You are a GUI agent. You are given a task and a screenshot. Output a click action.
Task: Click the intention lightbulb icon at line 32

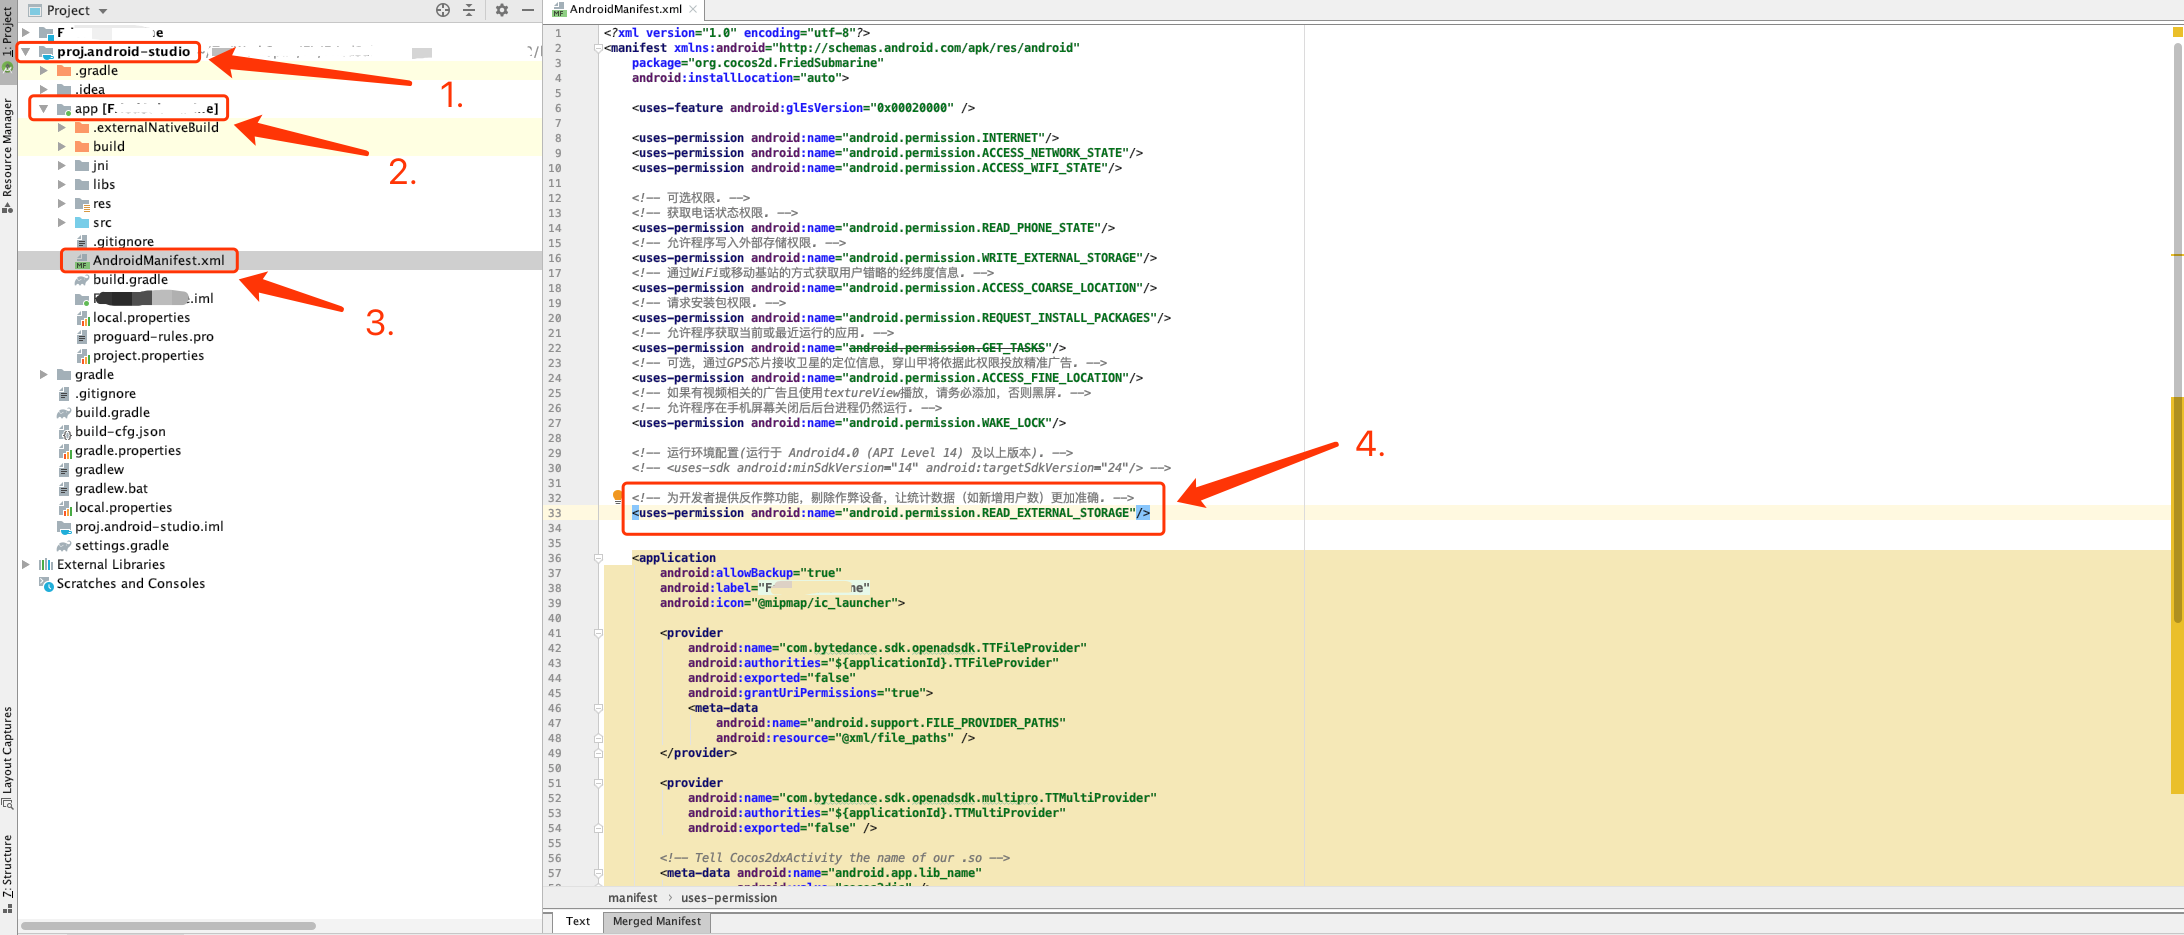618,496
